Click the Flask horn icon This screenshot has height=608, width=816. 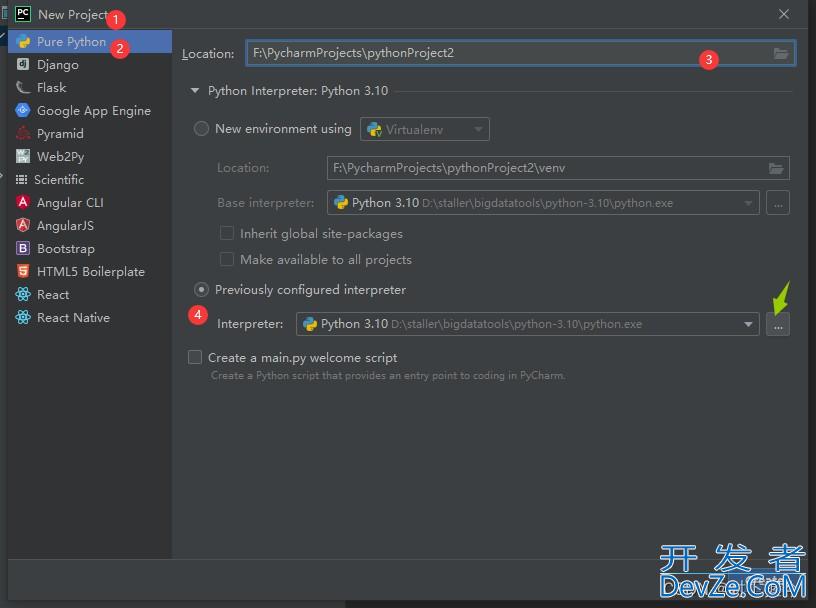[x=23, y=87]
